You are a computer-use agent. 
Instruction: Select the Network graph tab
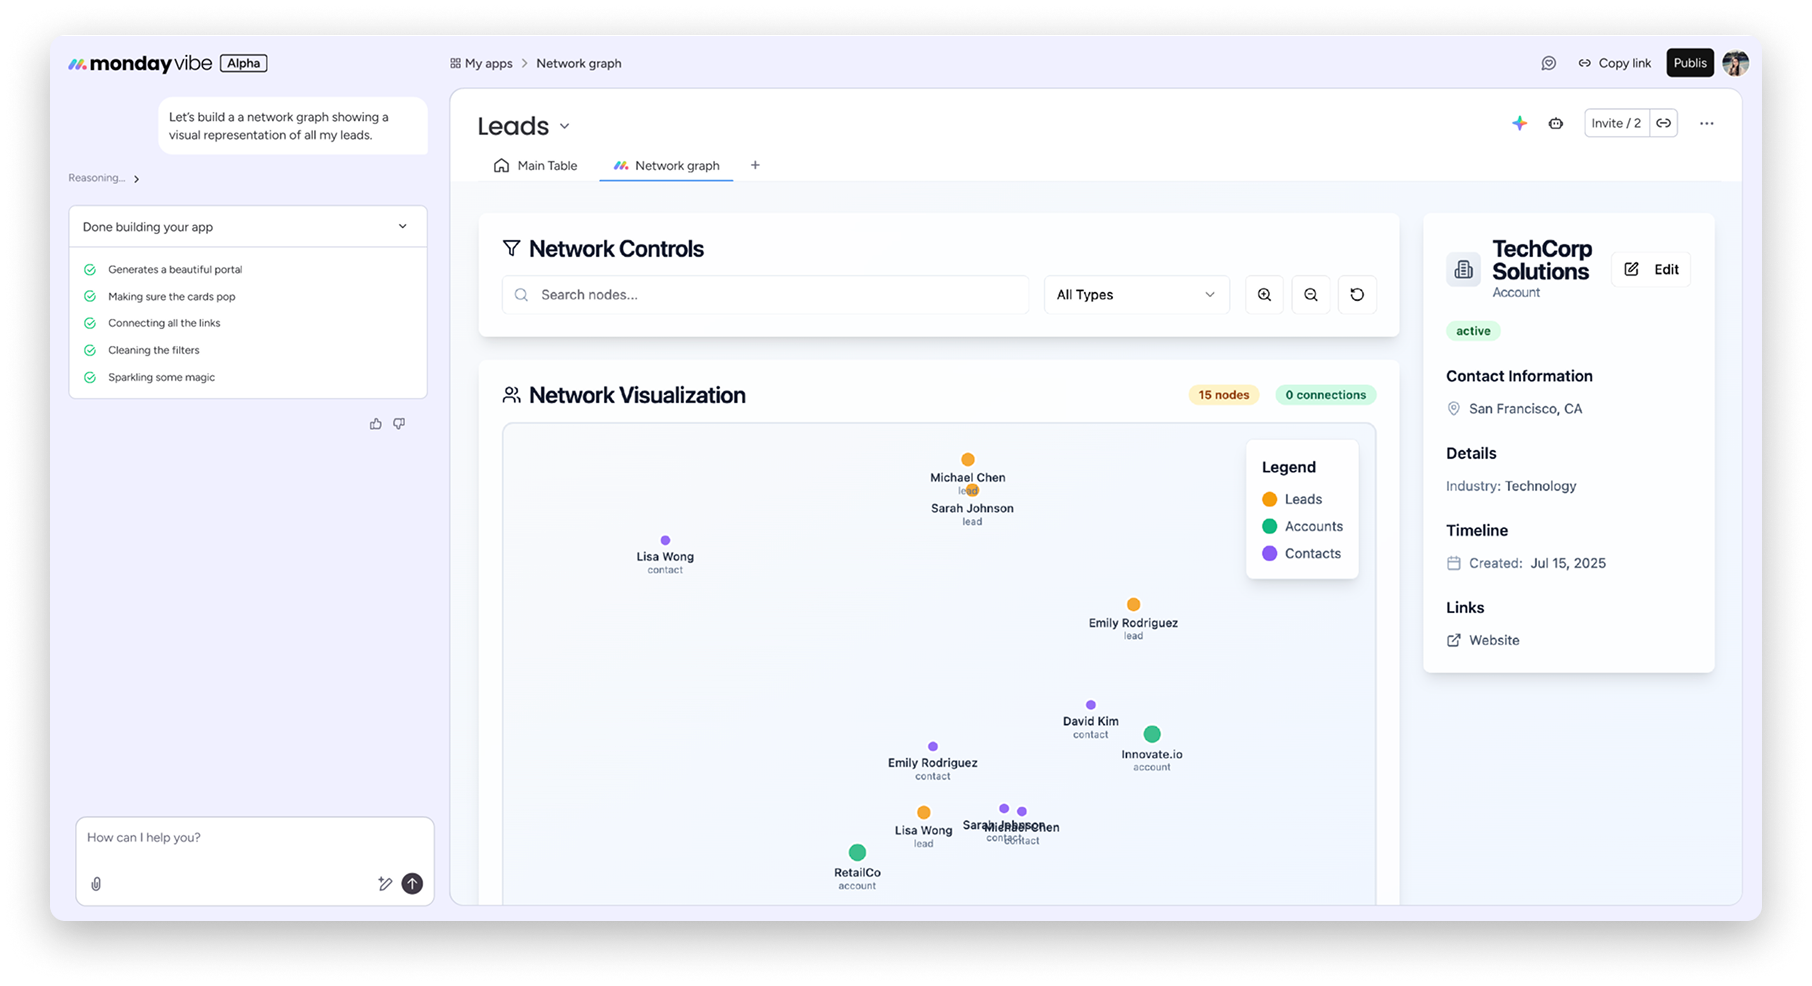click(x=666, y=165)
